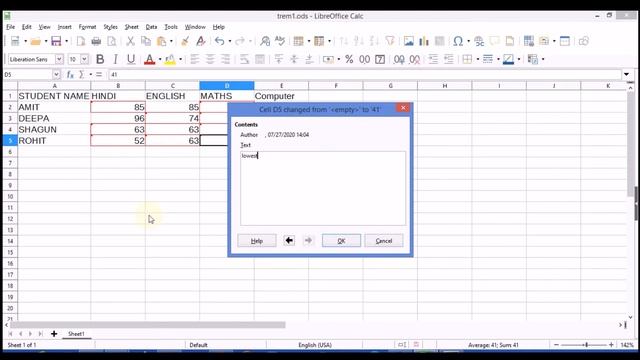This screenshot has height=360, width=640.
Task: Click the Print icon
Action: (96, 41)
